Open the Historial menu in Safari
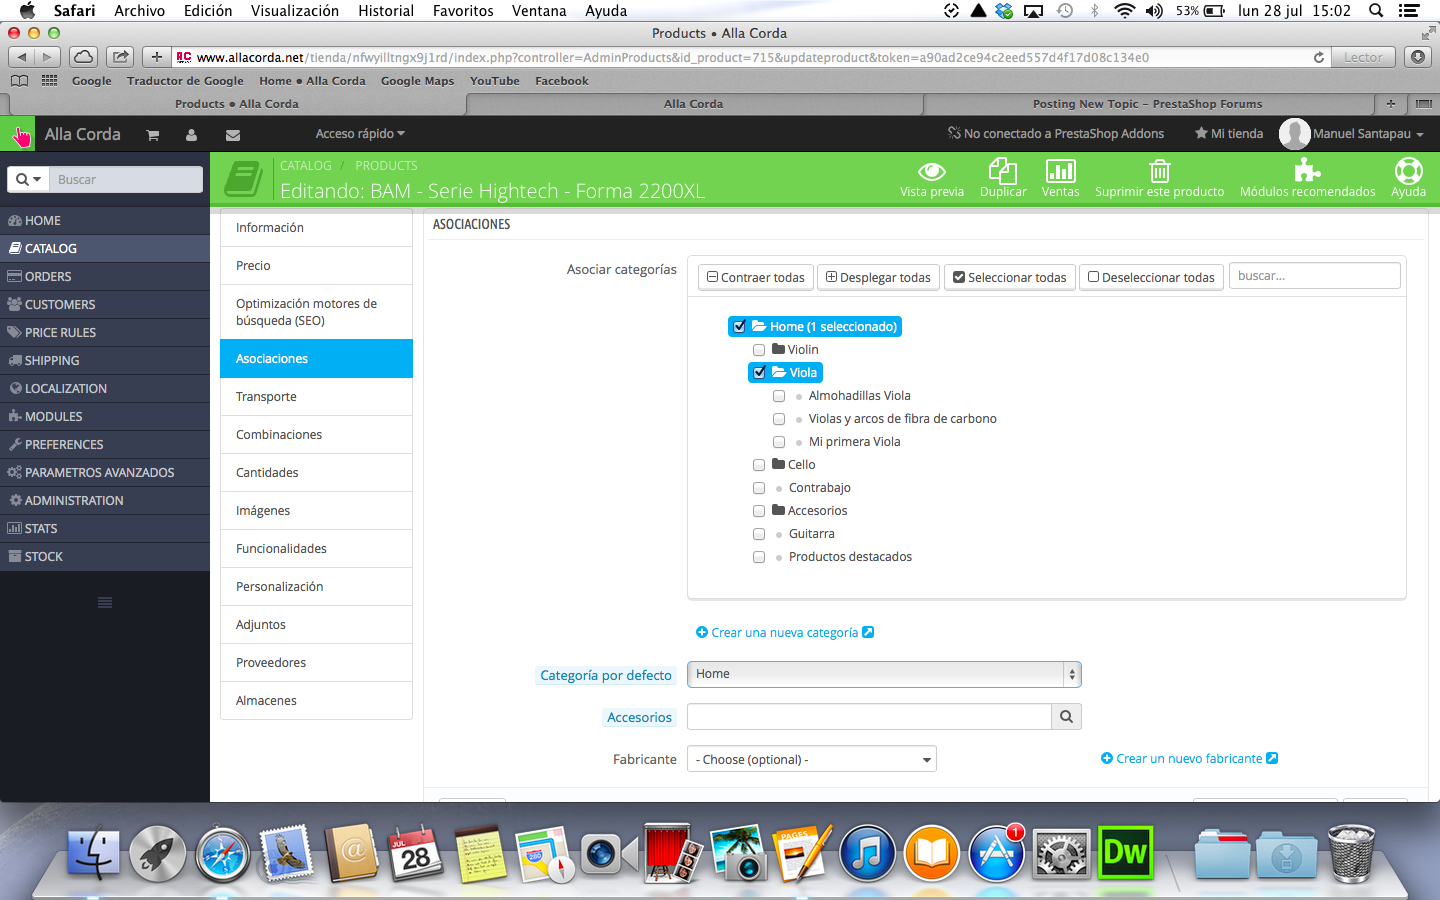The height and width of the screenshot is (900, 1440). (386, 11)
